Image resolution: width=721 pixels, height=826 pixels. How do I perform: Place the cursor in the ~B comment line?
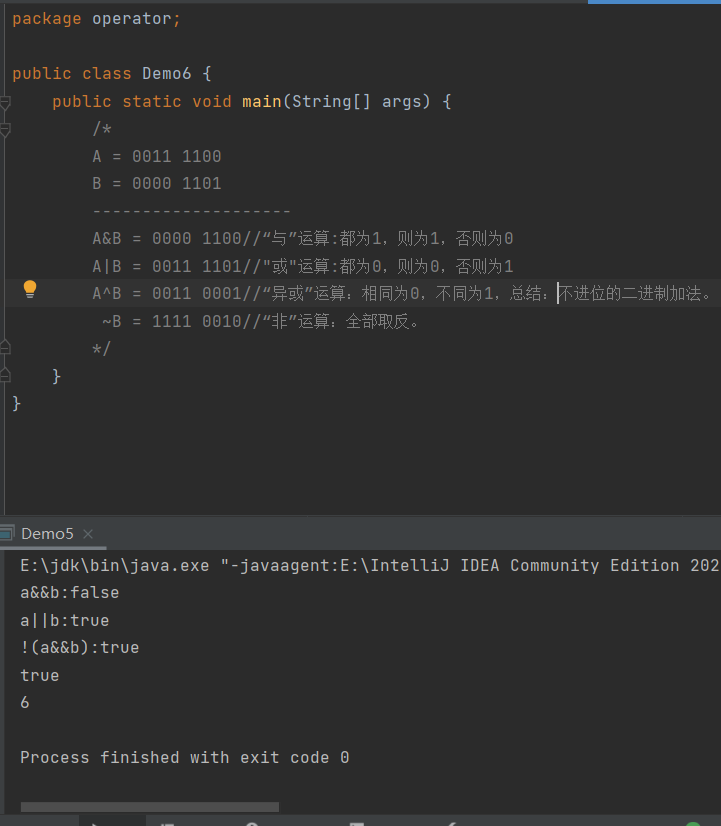pyautogui.click(x=260, y=322)
